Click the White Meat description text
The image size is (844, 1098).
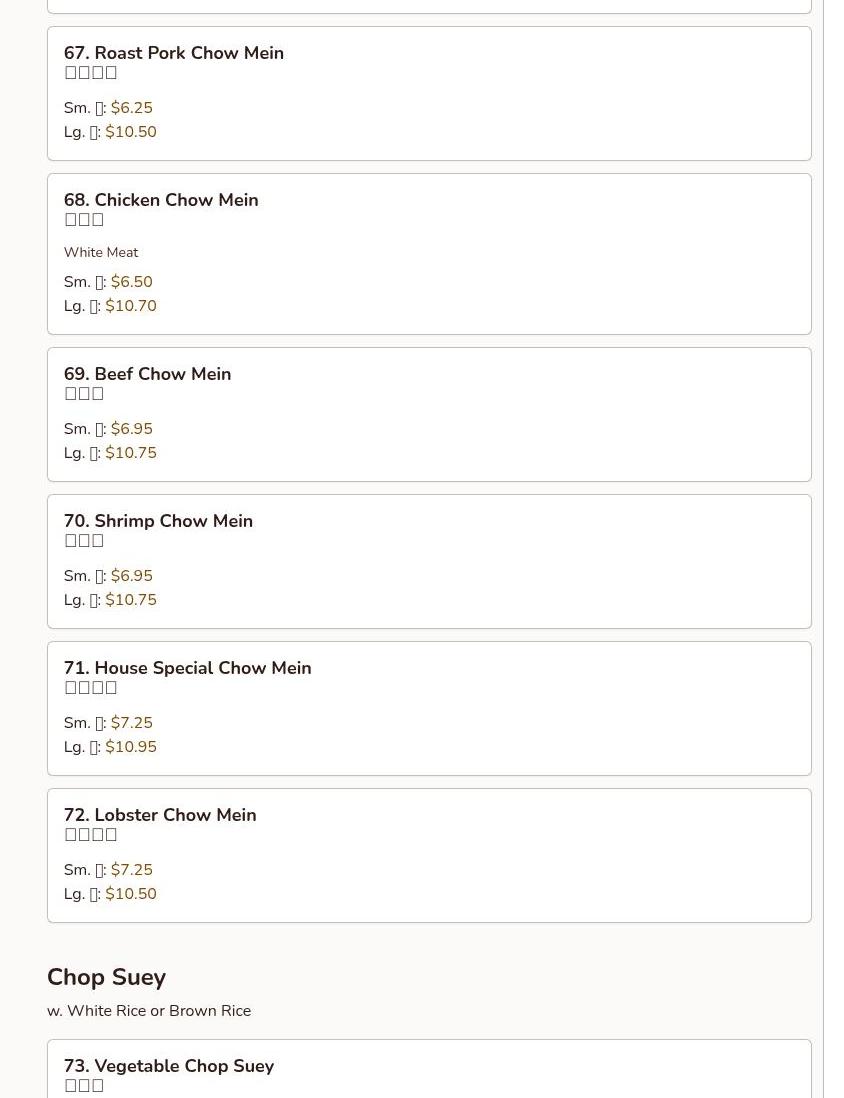click(x=101, y=253)
